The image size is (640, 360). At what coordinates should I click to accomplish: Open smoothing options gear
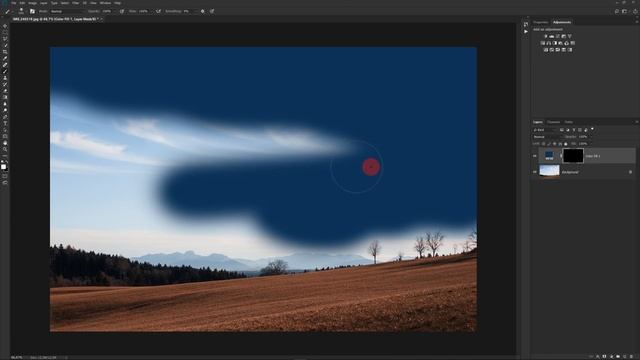click(202, 11)
